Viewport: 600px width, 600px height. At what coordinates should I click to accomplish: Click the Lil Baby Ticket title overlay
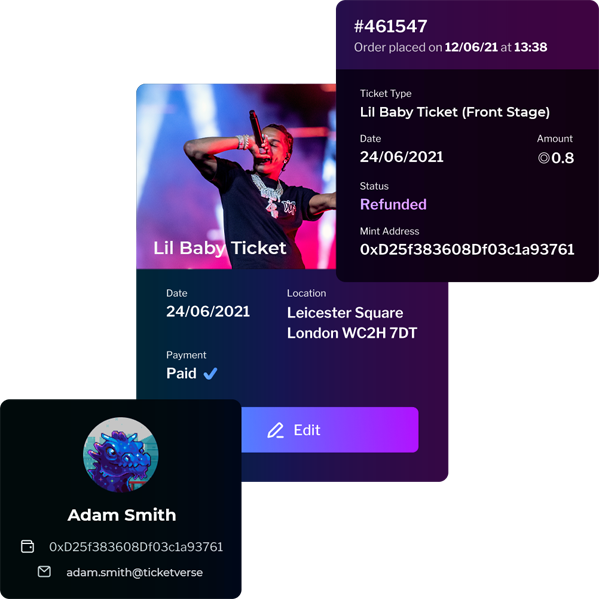click(220, 248)
